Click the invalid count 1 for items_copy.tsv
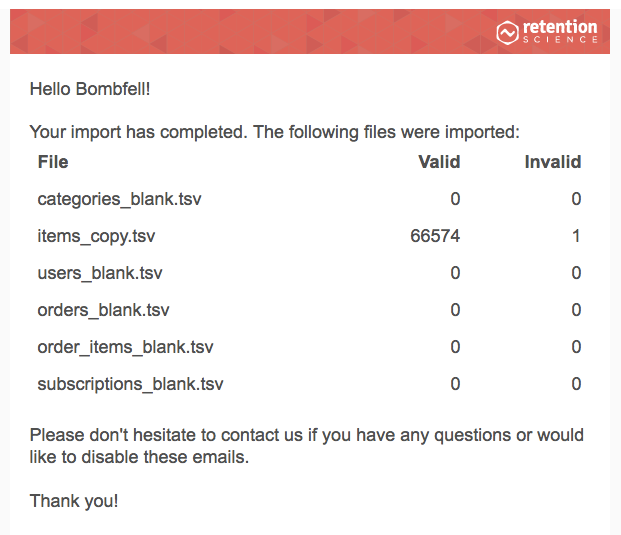Screen dimensions: 621x535 [x=576, y=236]
